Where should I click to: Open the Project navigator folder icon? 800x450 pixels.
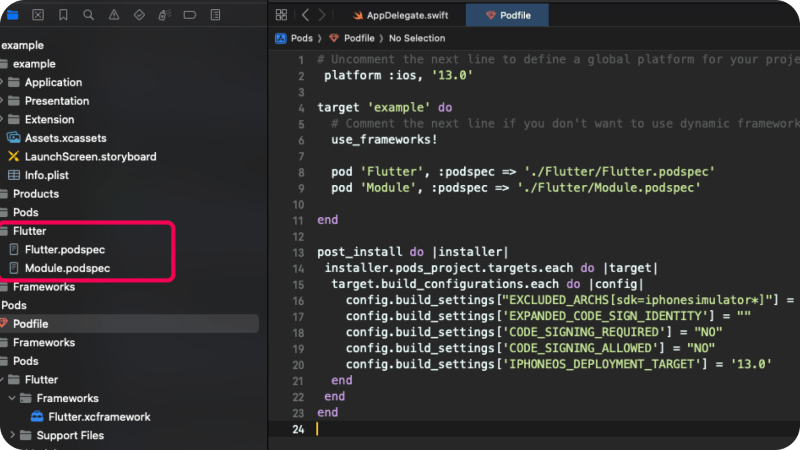(x=13, y=15)
